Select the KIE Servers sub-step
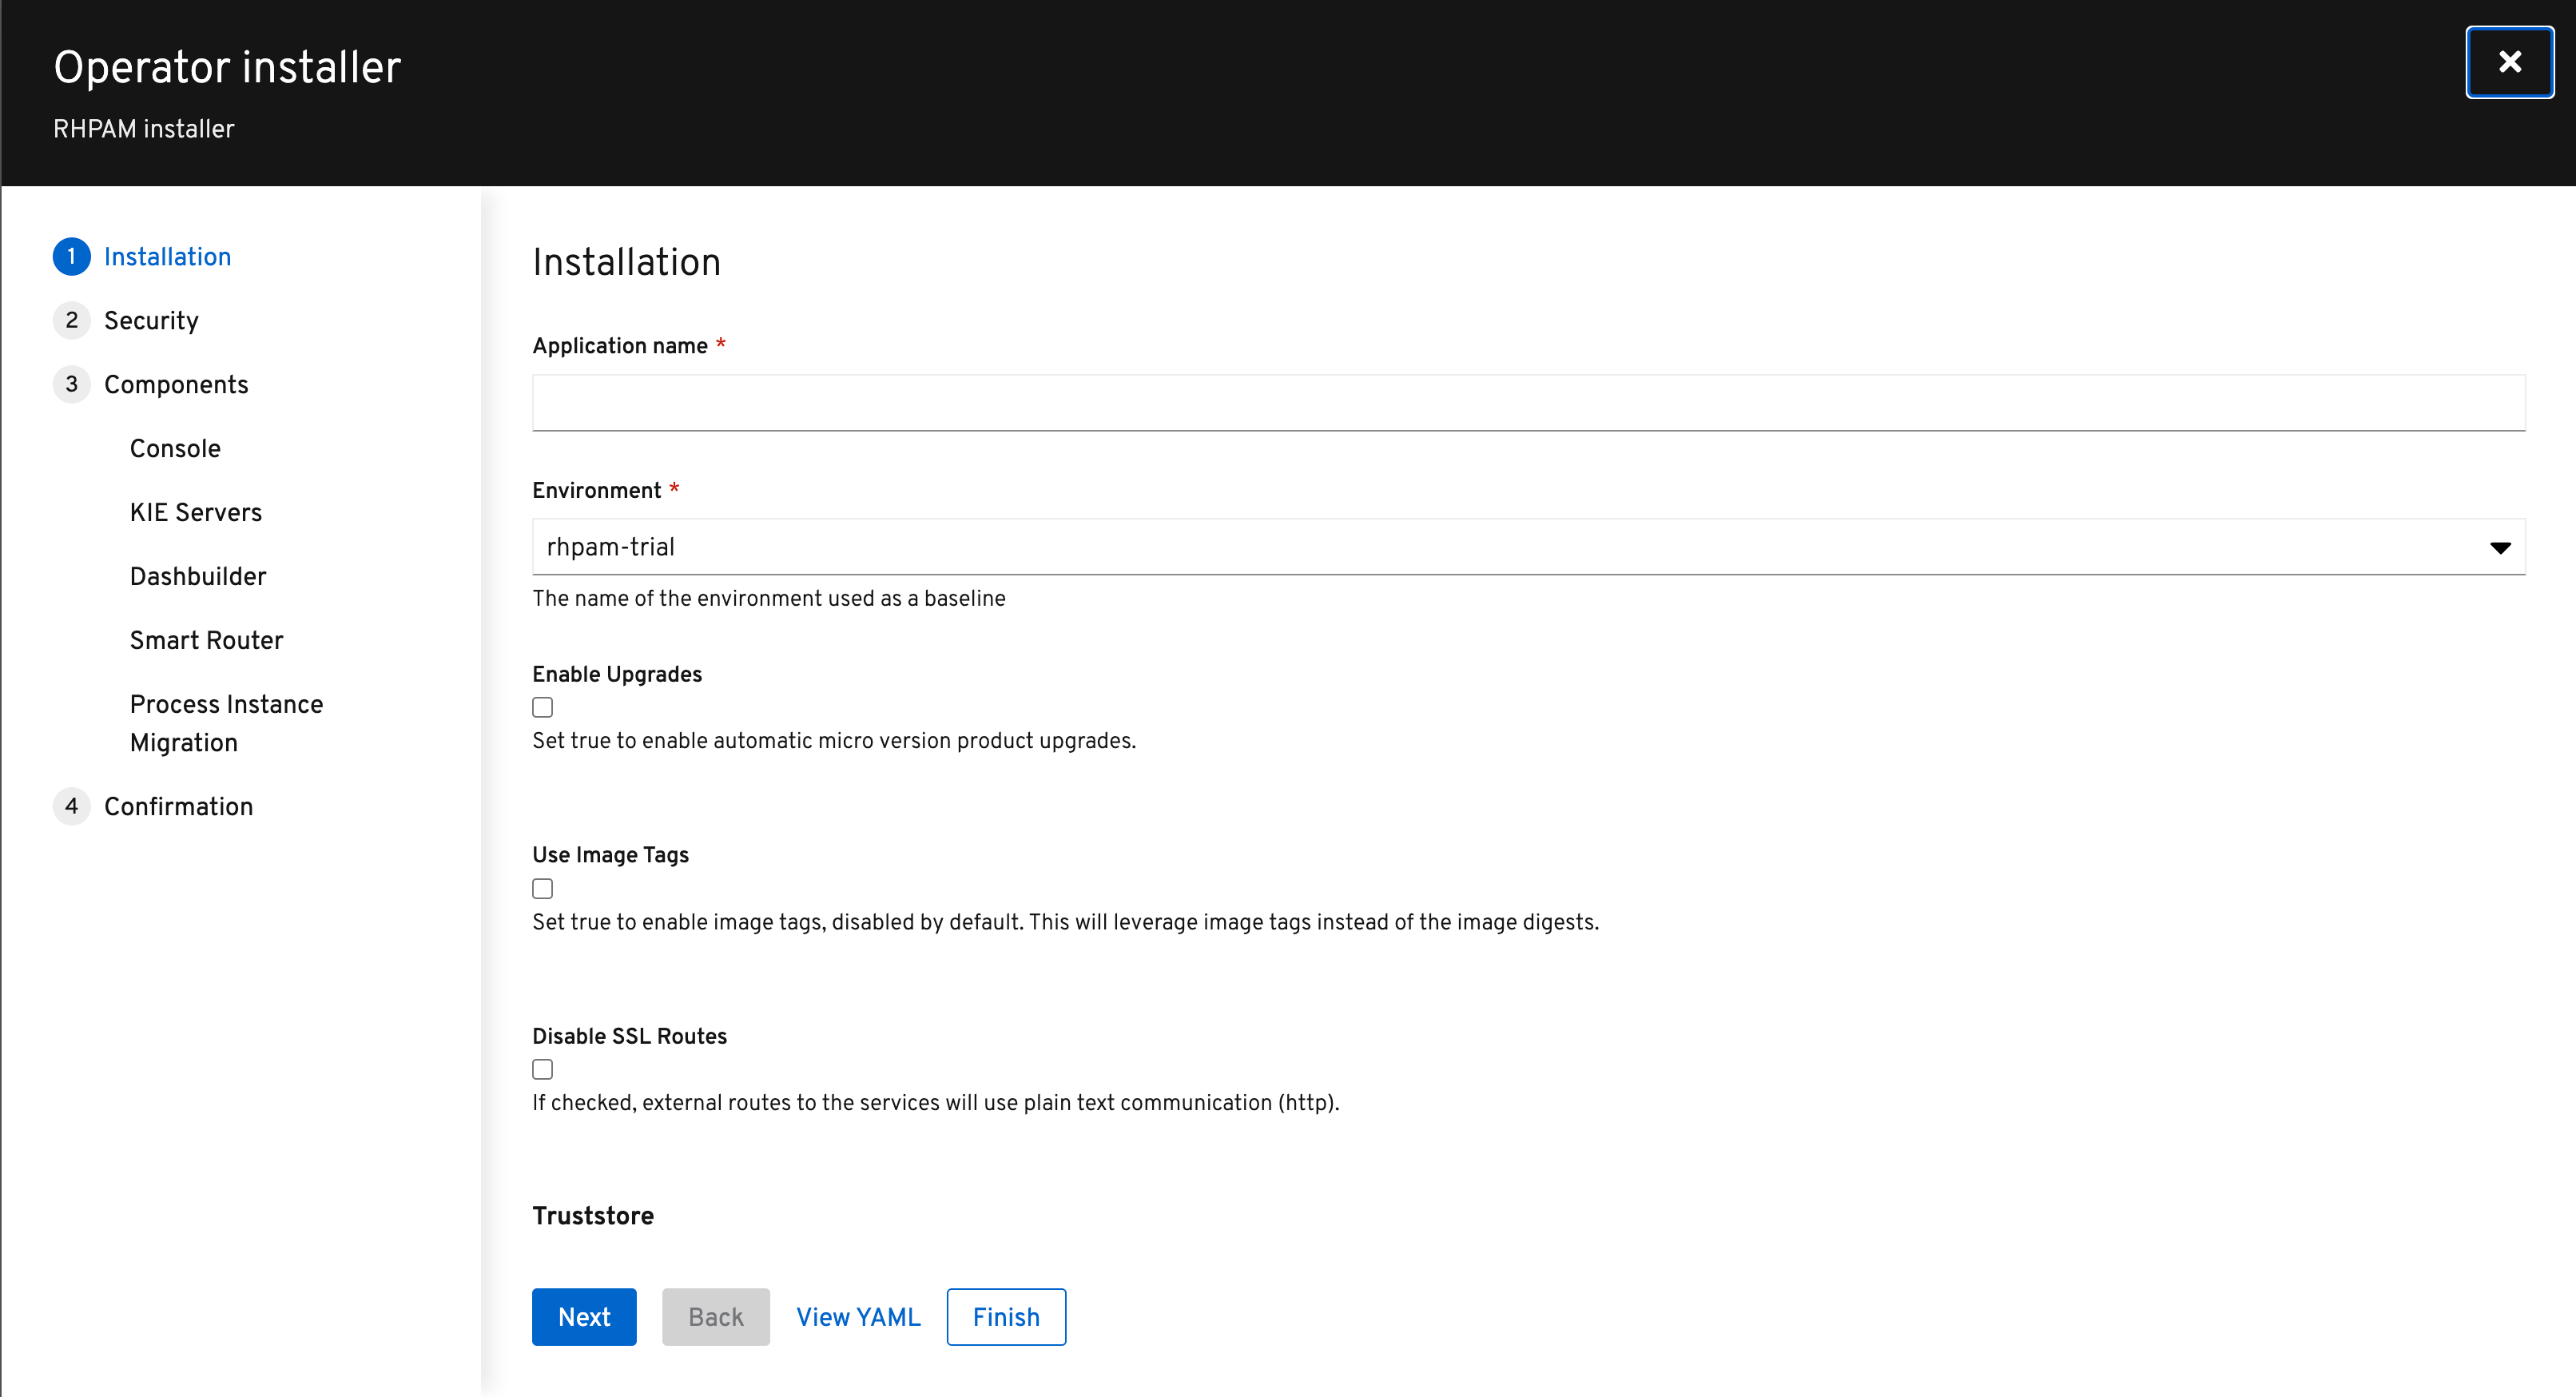Screen dimensions: 2576x1397 pos(196,513)
